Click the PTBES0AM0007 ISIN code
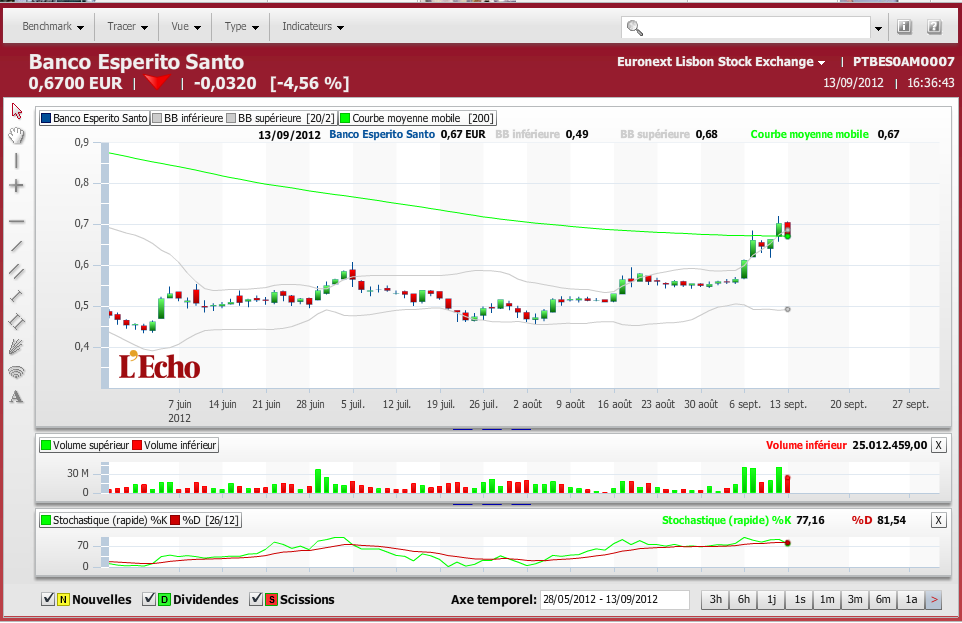Viewport: 962px width, 623px height. pos(904,62)
